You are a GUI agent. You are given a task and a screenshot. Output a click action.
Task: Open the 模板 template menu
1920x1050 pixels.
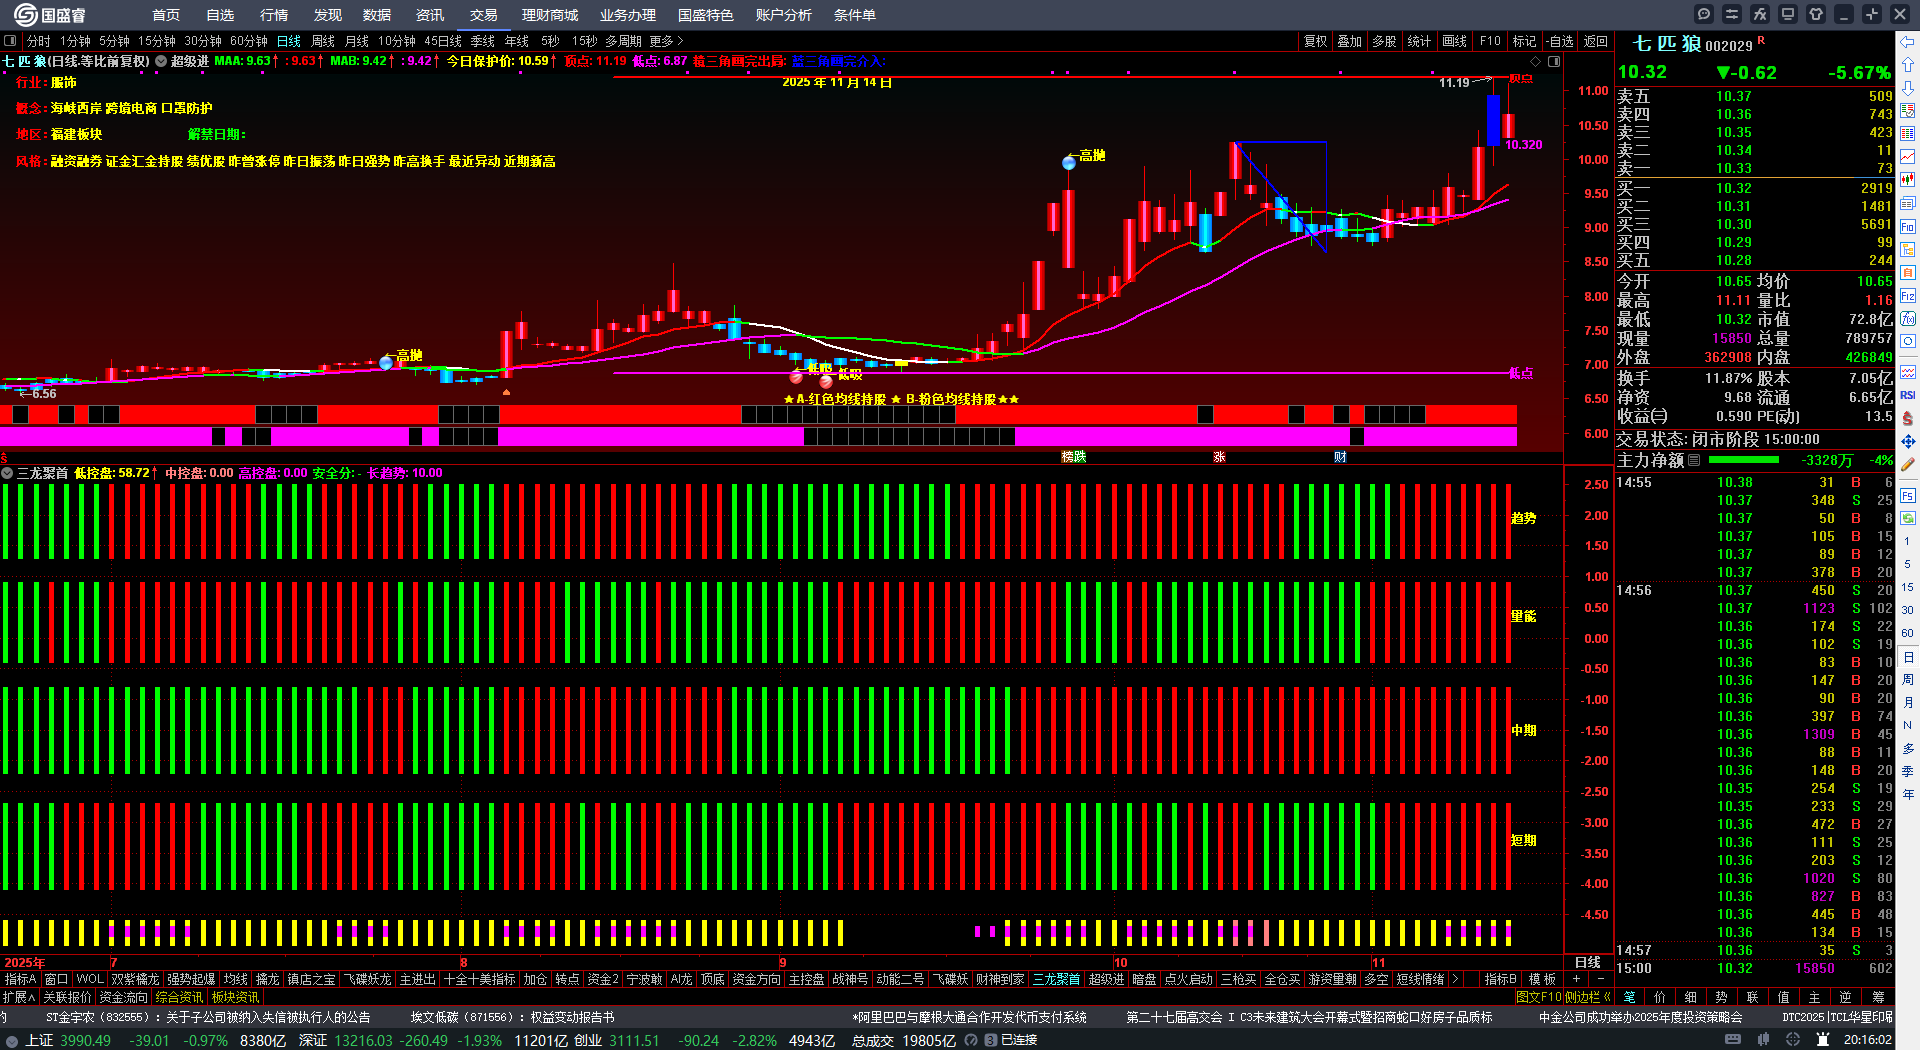(x=1542, y=979)
